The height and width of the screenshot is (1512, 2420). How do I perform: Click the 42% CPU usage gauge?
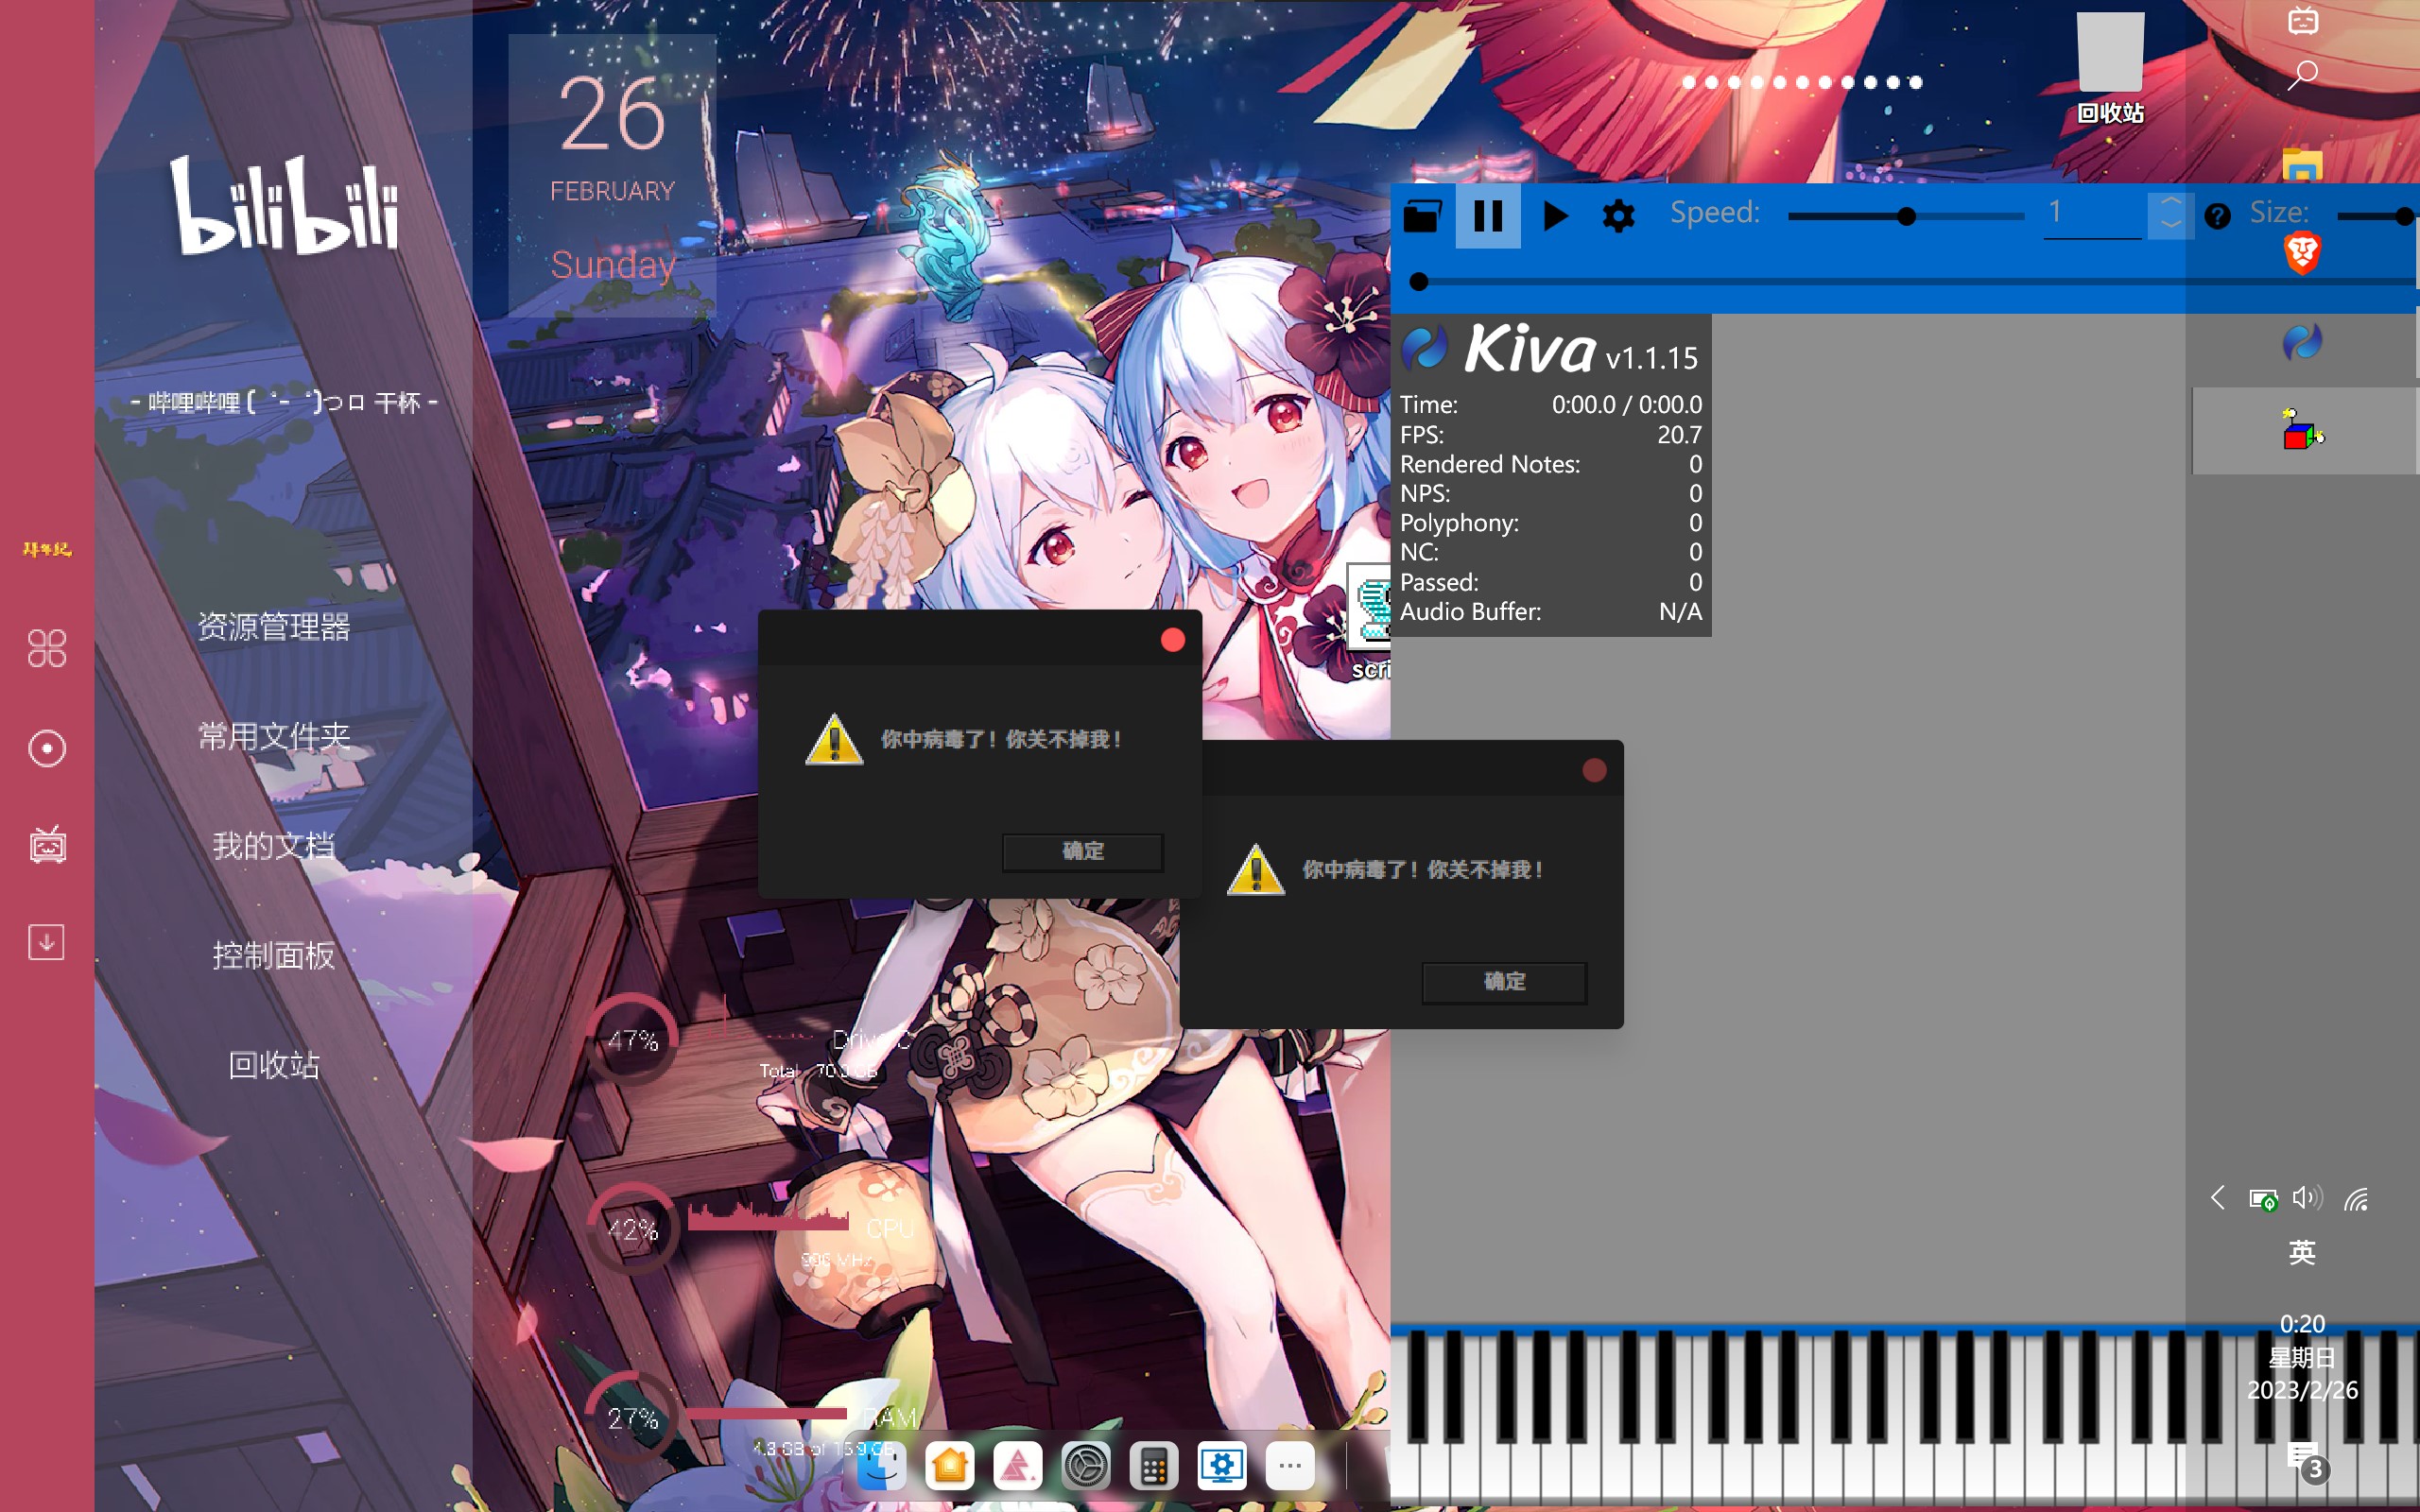click(x=632, y=1229)
